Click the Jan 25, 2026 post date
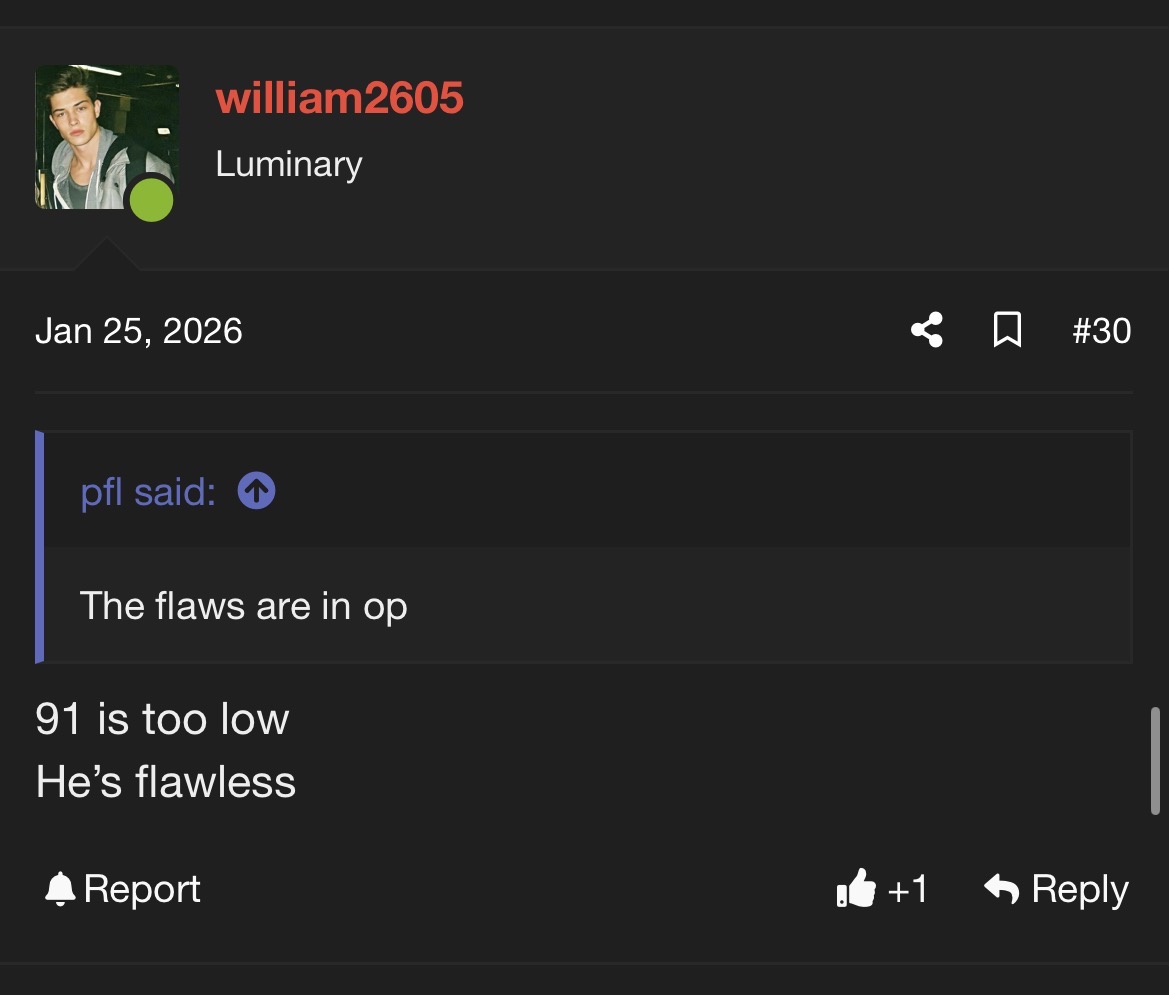Viewport: 1170px width, 995px height. pyautogui.click(x=139, y=331)
